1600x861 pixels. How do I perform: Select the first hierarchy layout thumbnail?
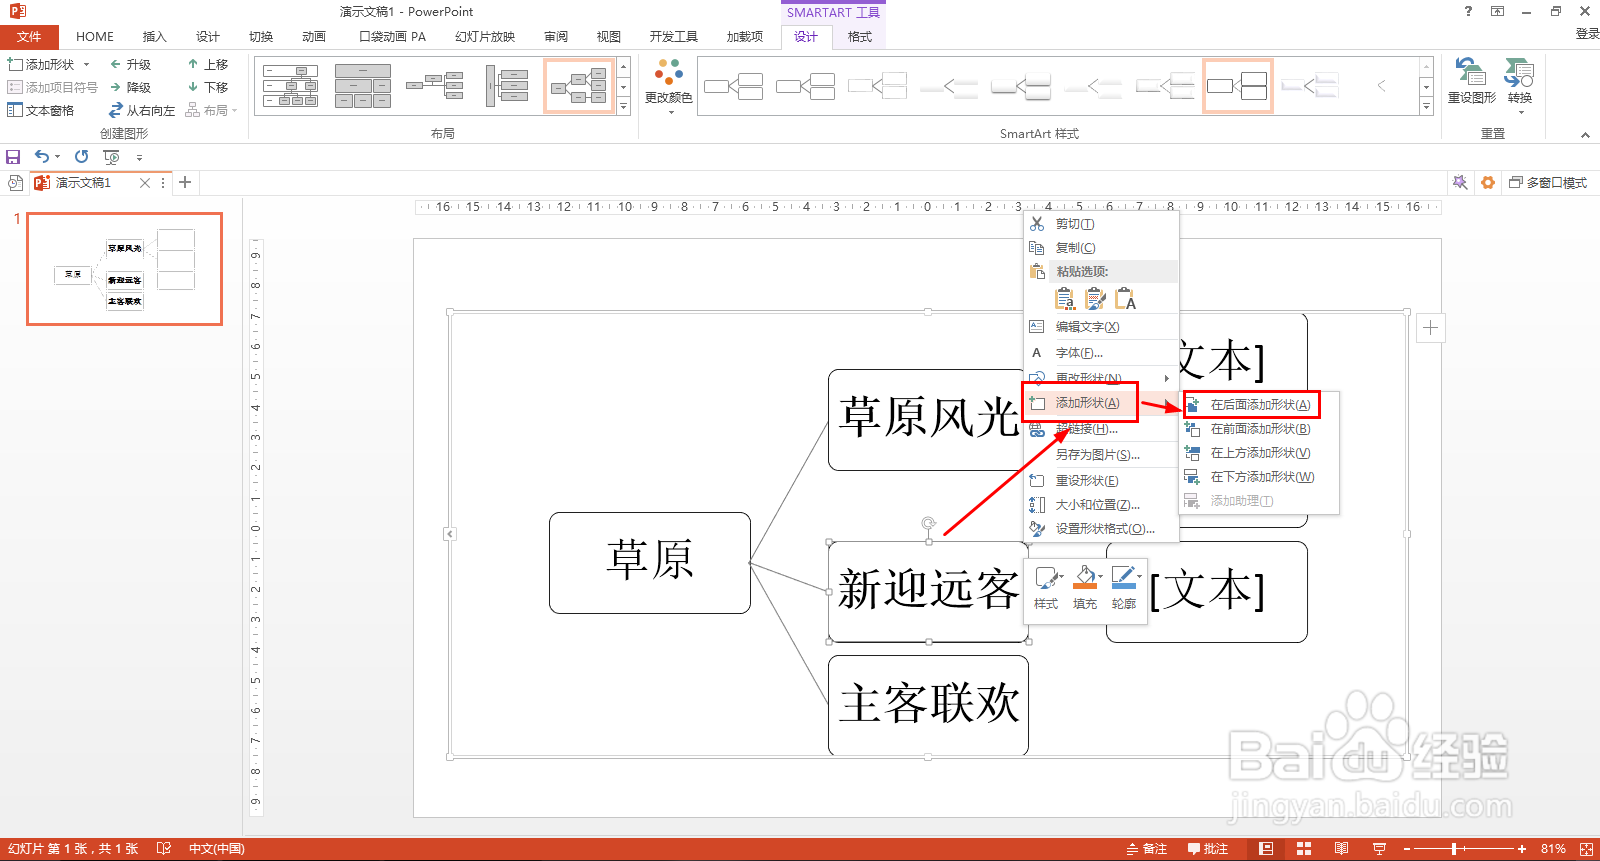[291, 86]
